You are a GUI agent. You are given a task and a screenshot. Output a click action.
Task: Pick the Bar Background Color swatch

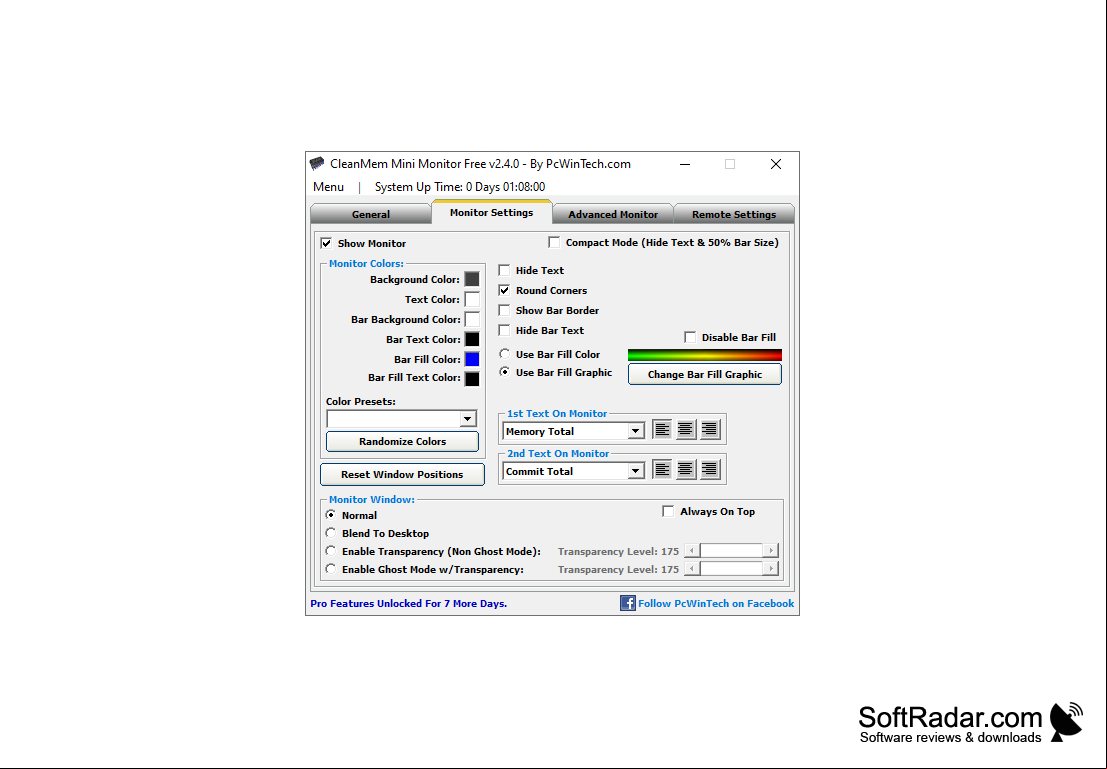coord(472,319)
